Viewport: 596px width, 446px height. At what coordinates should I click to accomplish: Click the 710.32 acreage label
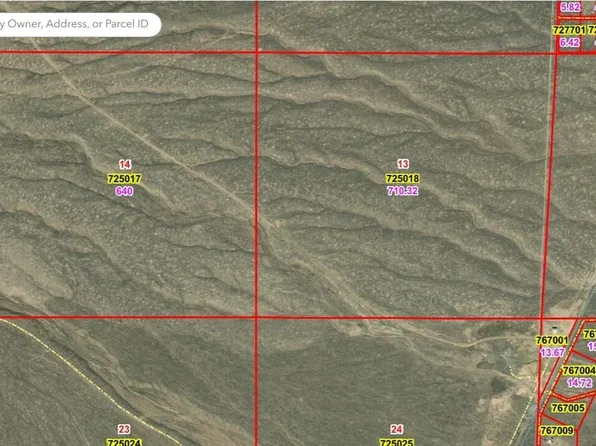pyautogui.click(x=403, y=190)
